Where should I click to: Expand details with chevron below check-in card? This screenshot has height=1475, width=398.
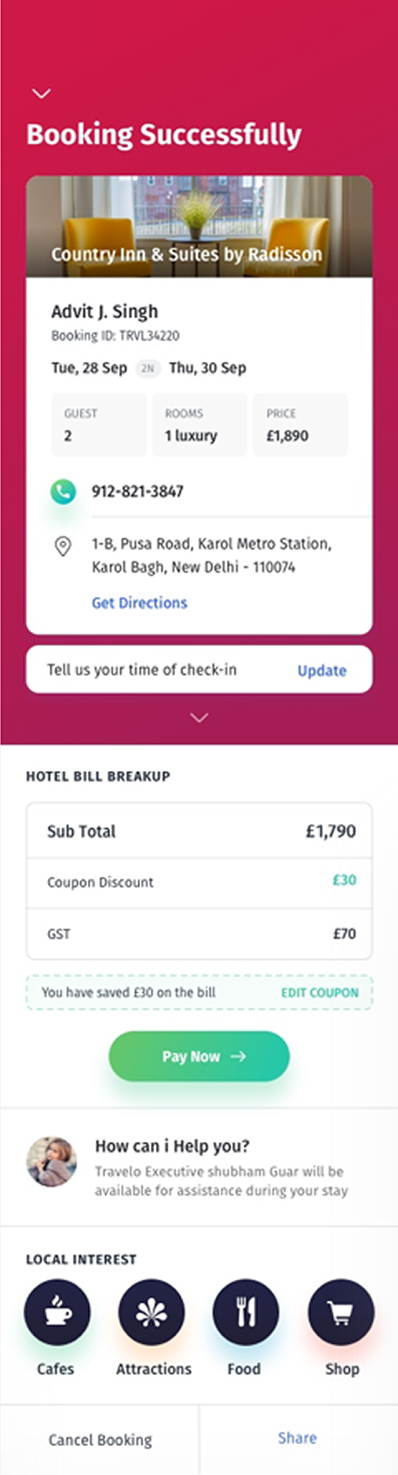pos(199,718)
